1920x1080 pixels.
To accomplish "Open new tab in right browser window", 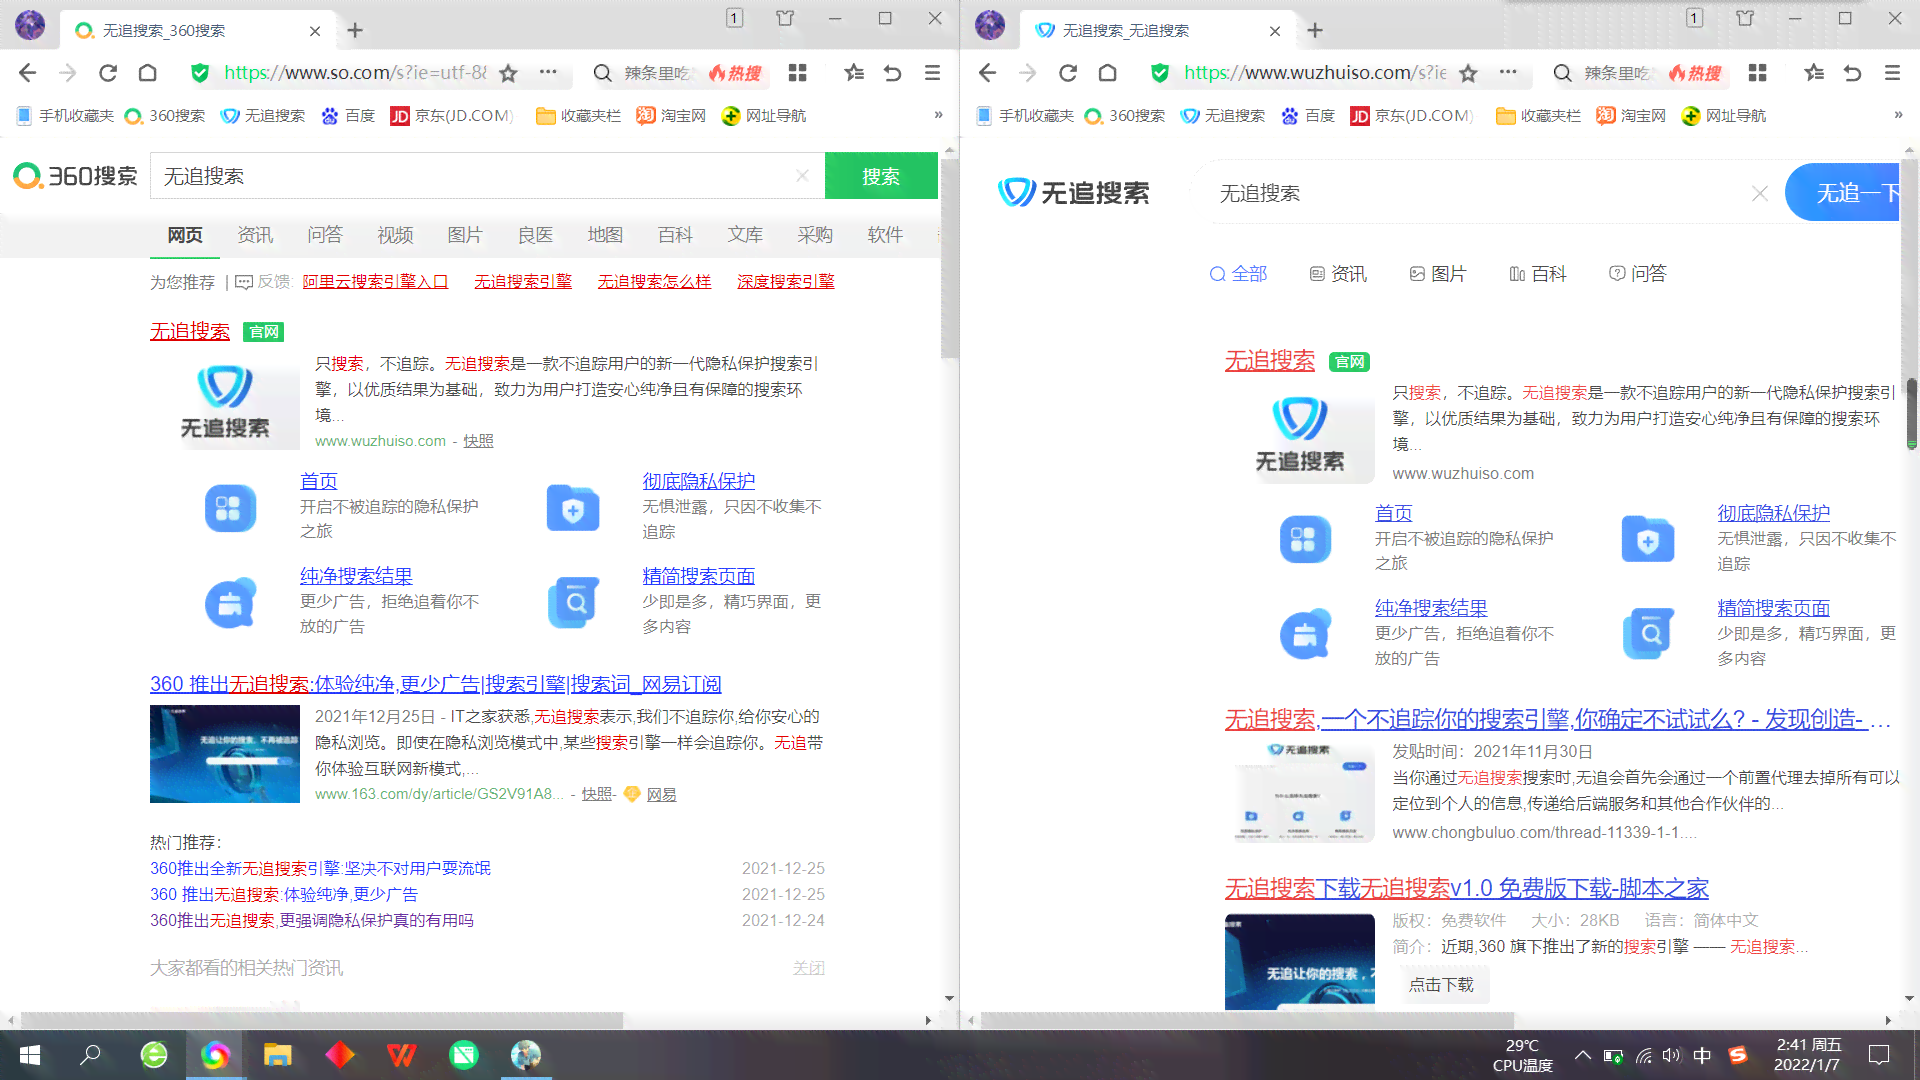I will click(x=1315, y=31).
